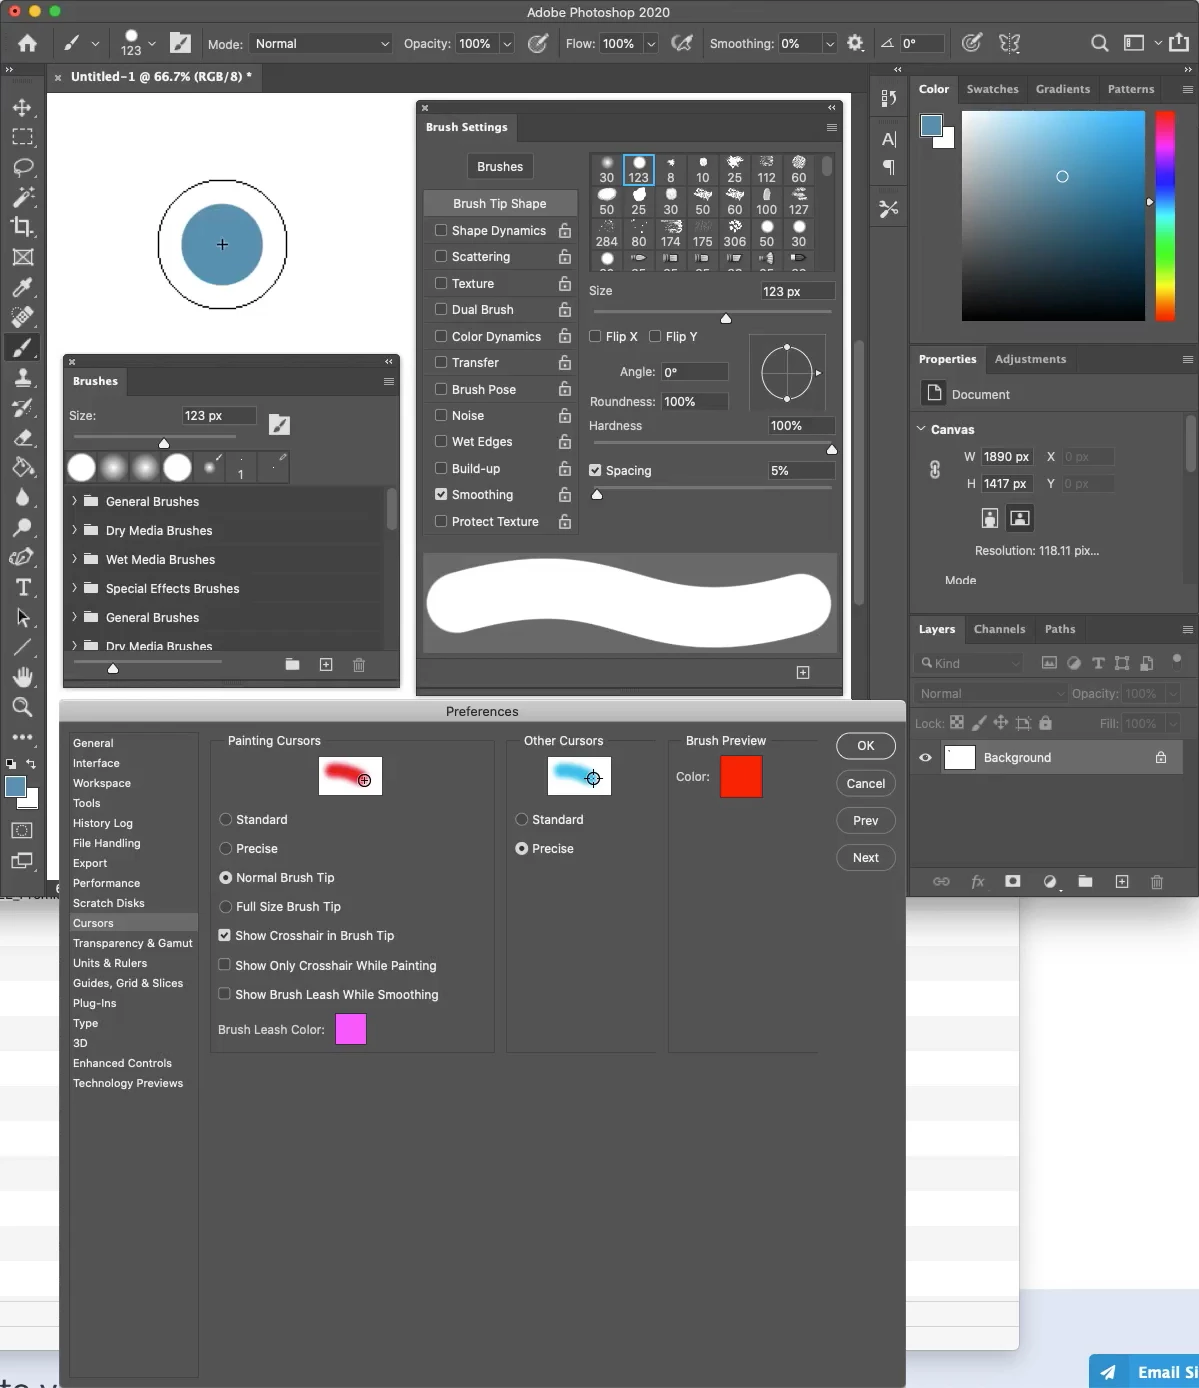Uncheck the Spacing checkbox
The height and width of the screenshot is (1388, 1199).
click(x=595, y=470)
